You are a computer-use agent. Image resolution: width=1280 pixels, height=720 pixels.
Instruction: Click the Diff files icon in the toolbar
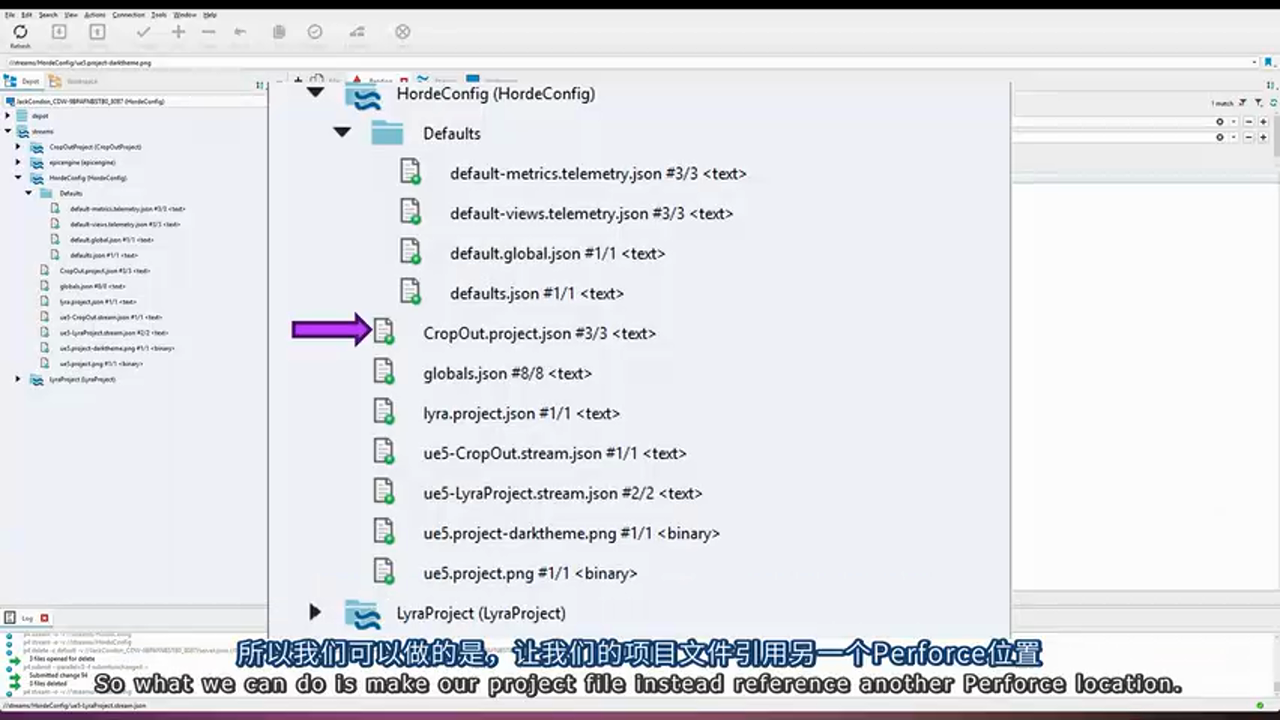pos(279,31)
